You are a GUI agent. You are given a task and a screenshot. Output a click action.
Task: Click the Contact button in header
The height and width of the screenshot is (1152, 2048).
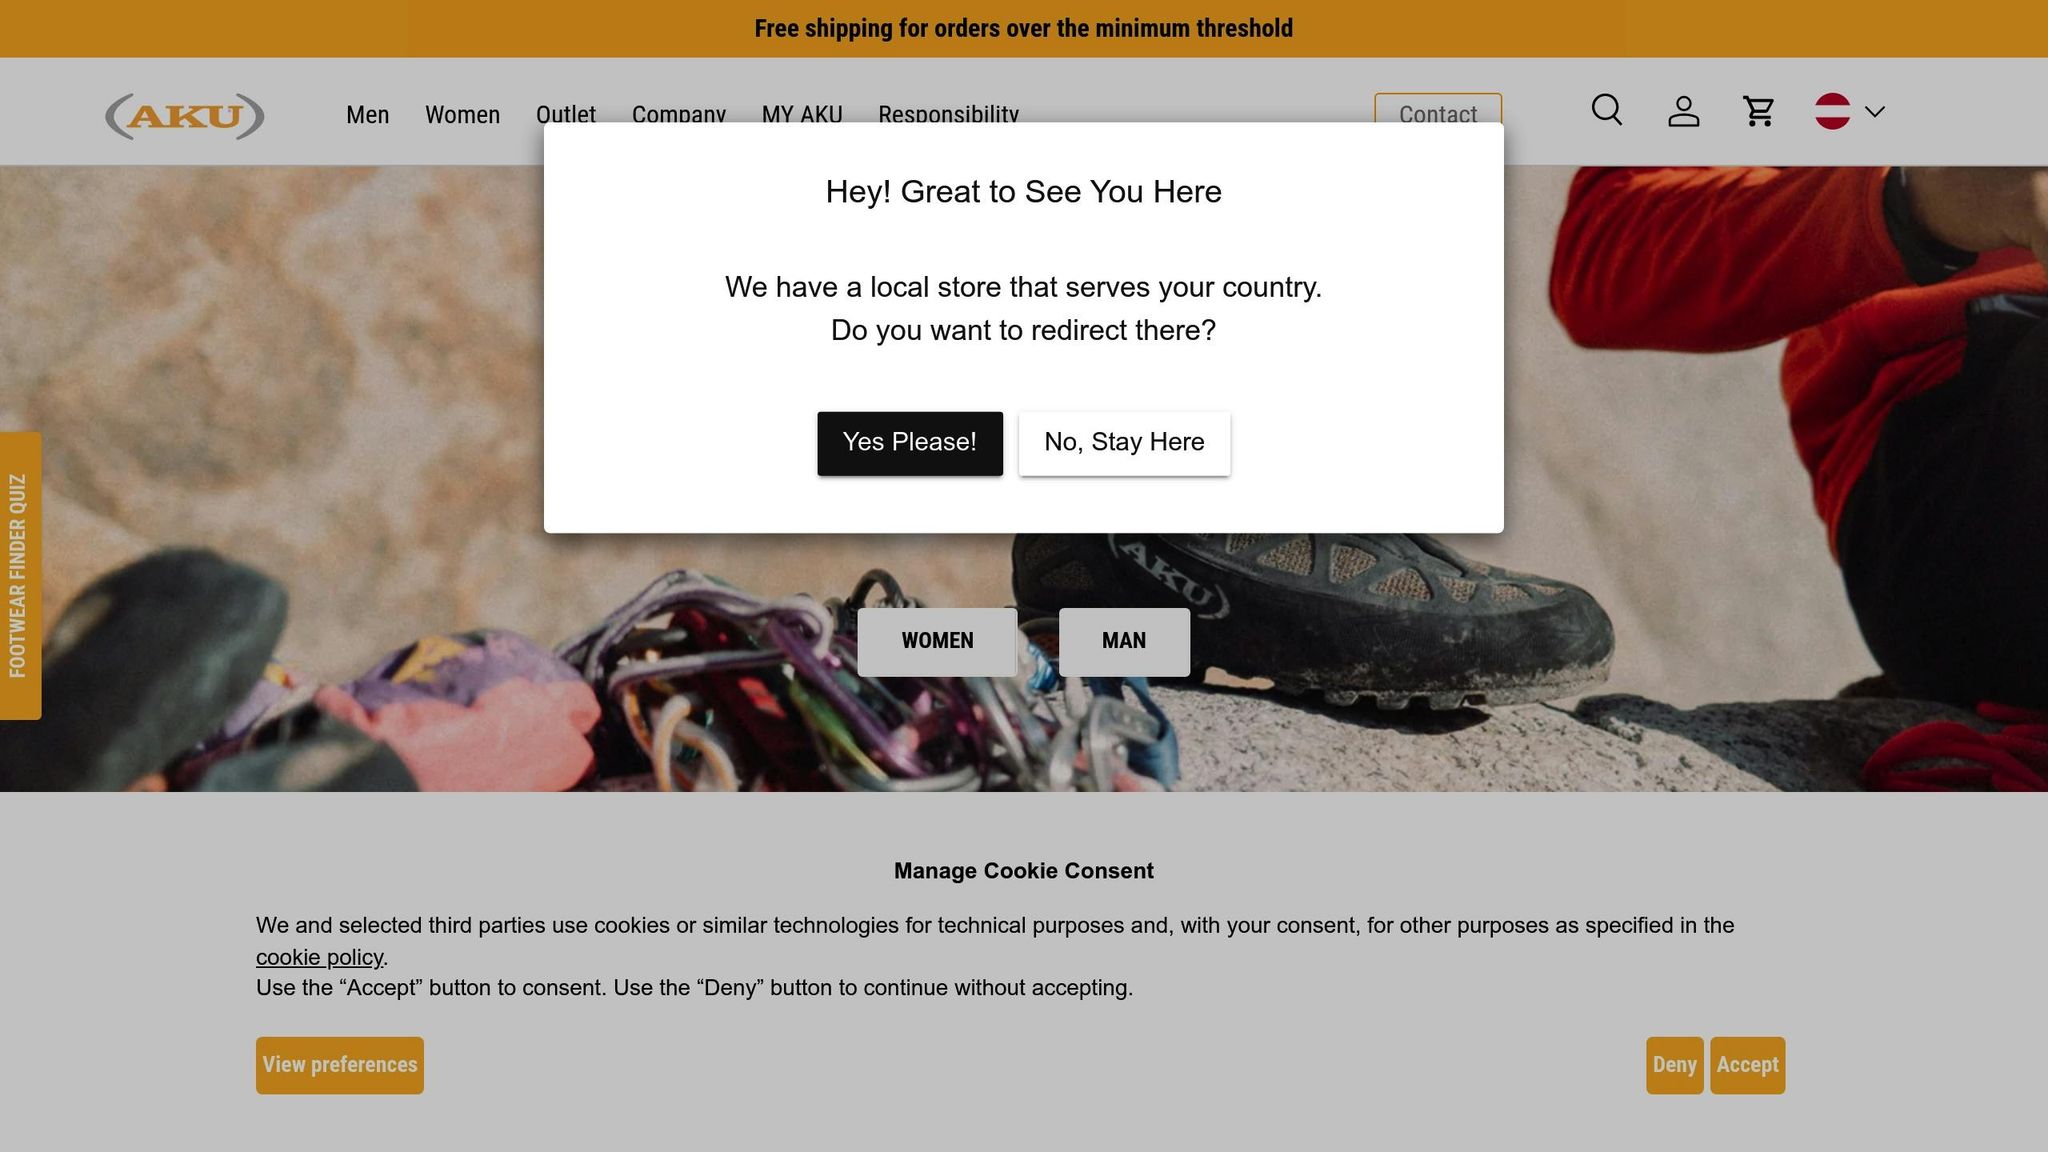pos(1438,108)
